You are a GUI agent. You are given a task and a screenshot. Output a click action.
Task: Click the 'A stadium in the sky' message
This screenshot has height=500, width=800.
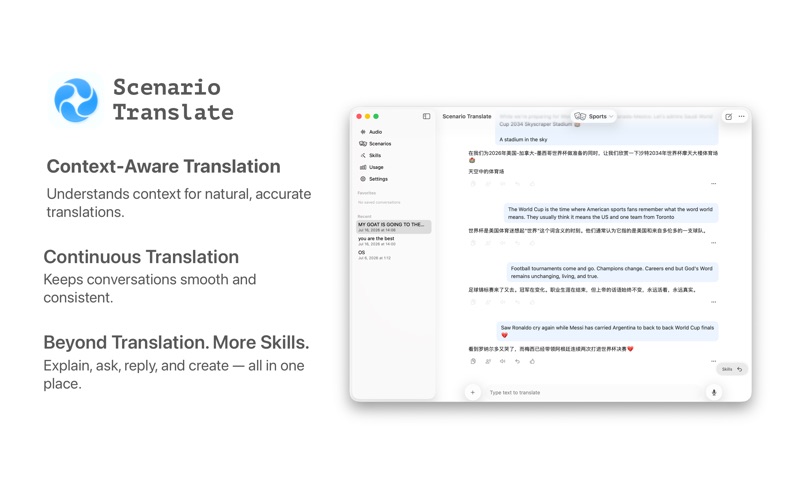click(523, 139)
